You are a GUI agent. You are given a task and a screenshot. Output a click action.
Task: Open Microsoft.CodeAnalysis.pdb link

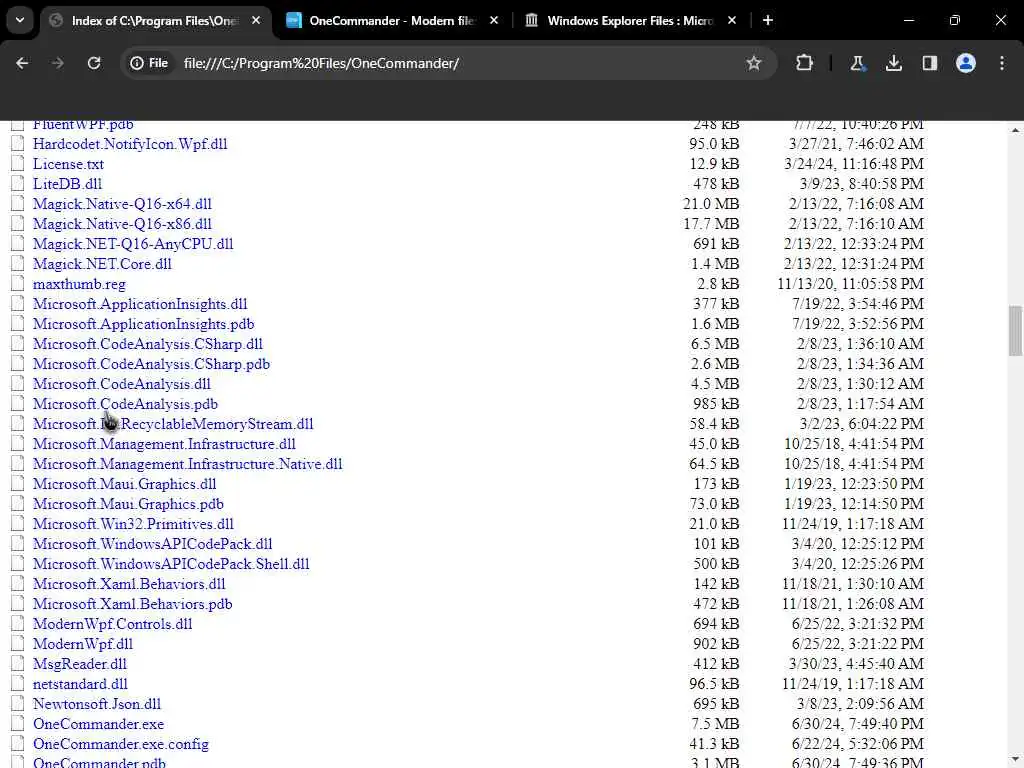[125, 404]
